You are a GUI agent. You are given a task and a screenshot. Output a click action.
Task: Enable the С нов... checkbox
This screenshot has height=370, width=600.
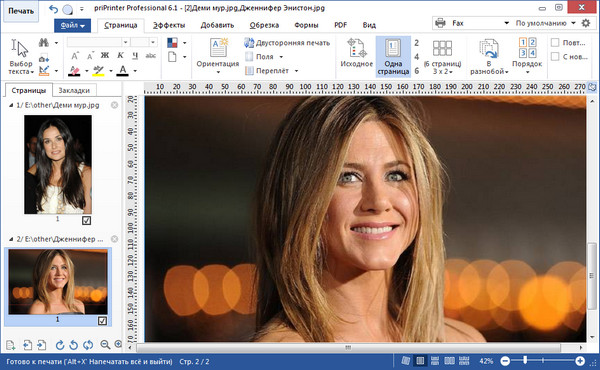(x=555, y=57)
